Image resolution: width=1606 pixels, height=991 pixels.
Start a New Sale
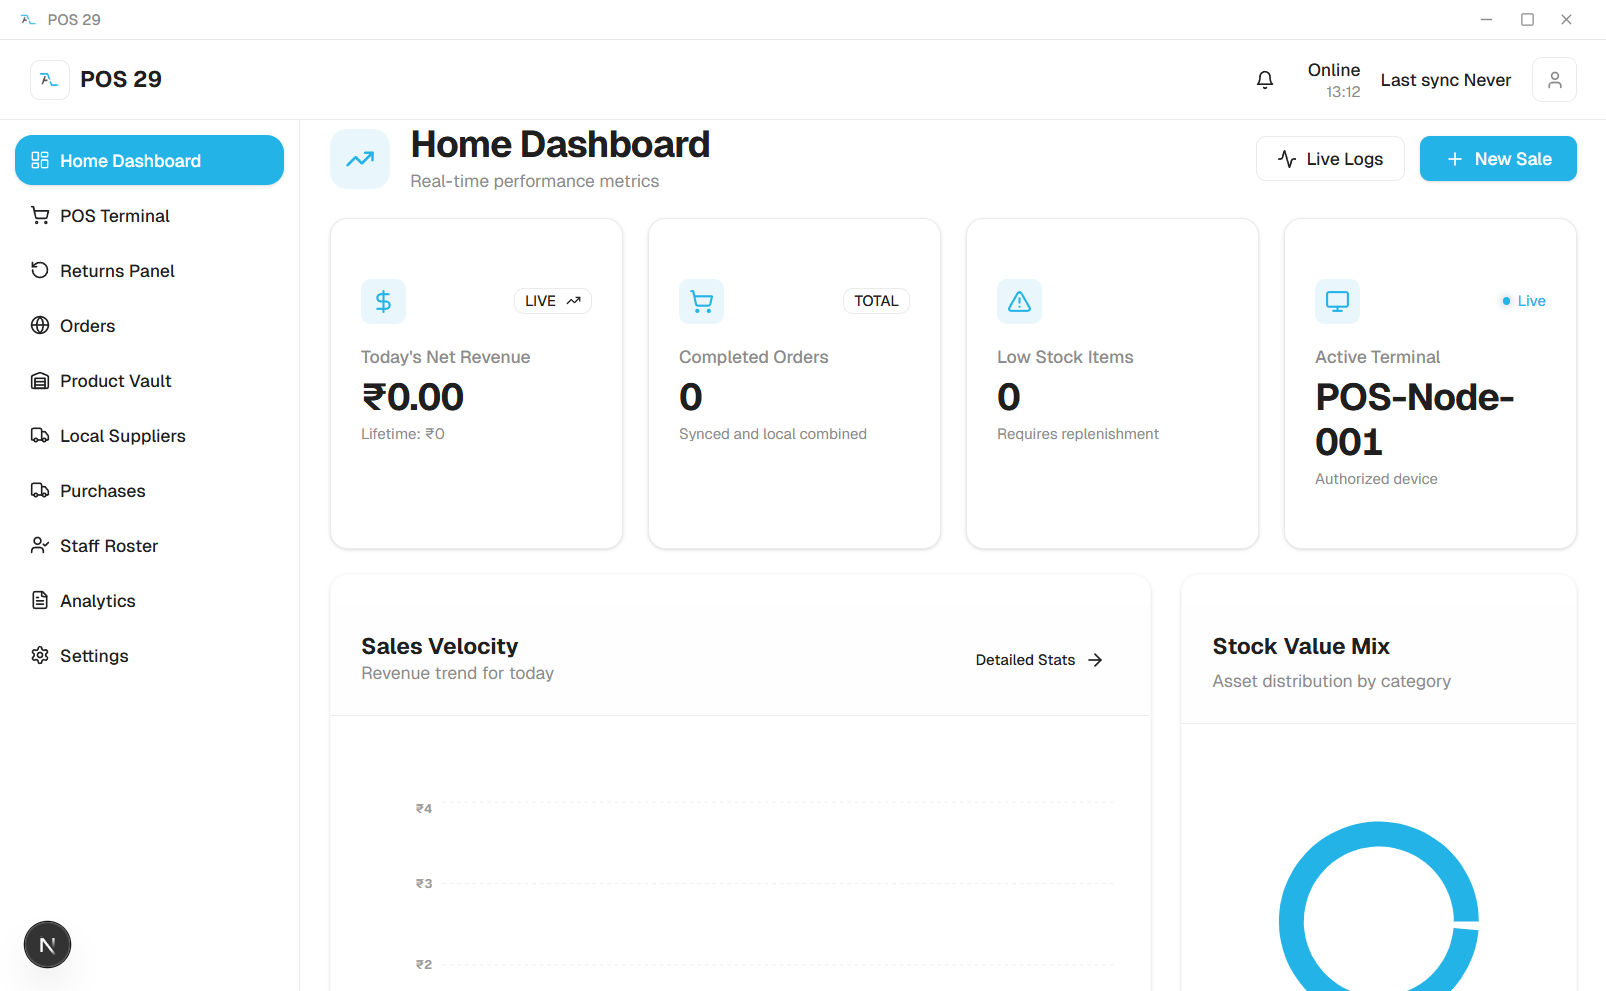(1498, 159)
